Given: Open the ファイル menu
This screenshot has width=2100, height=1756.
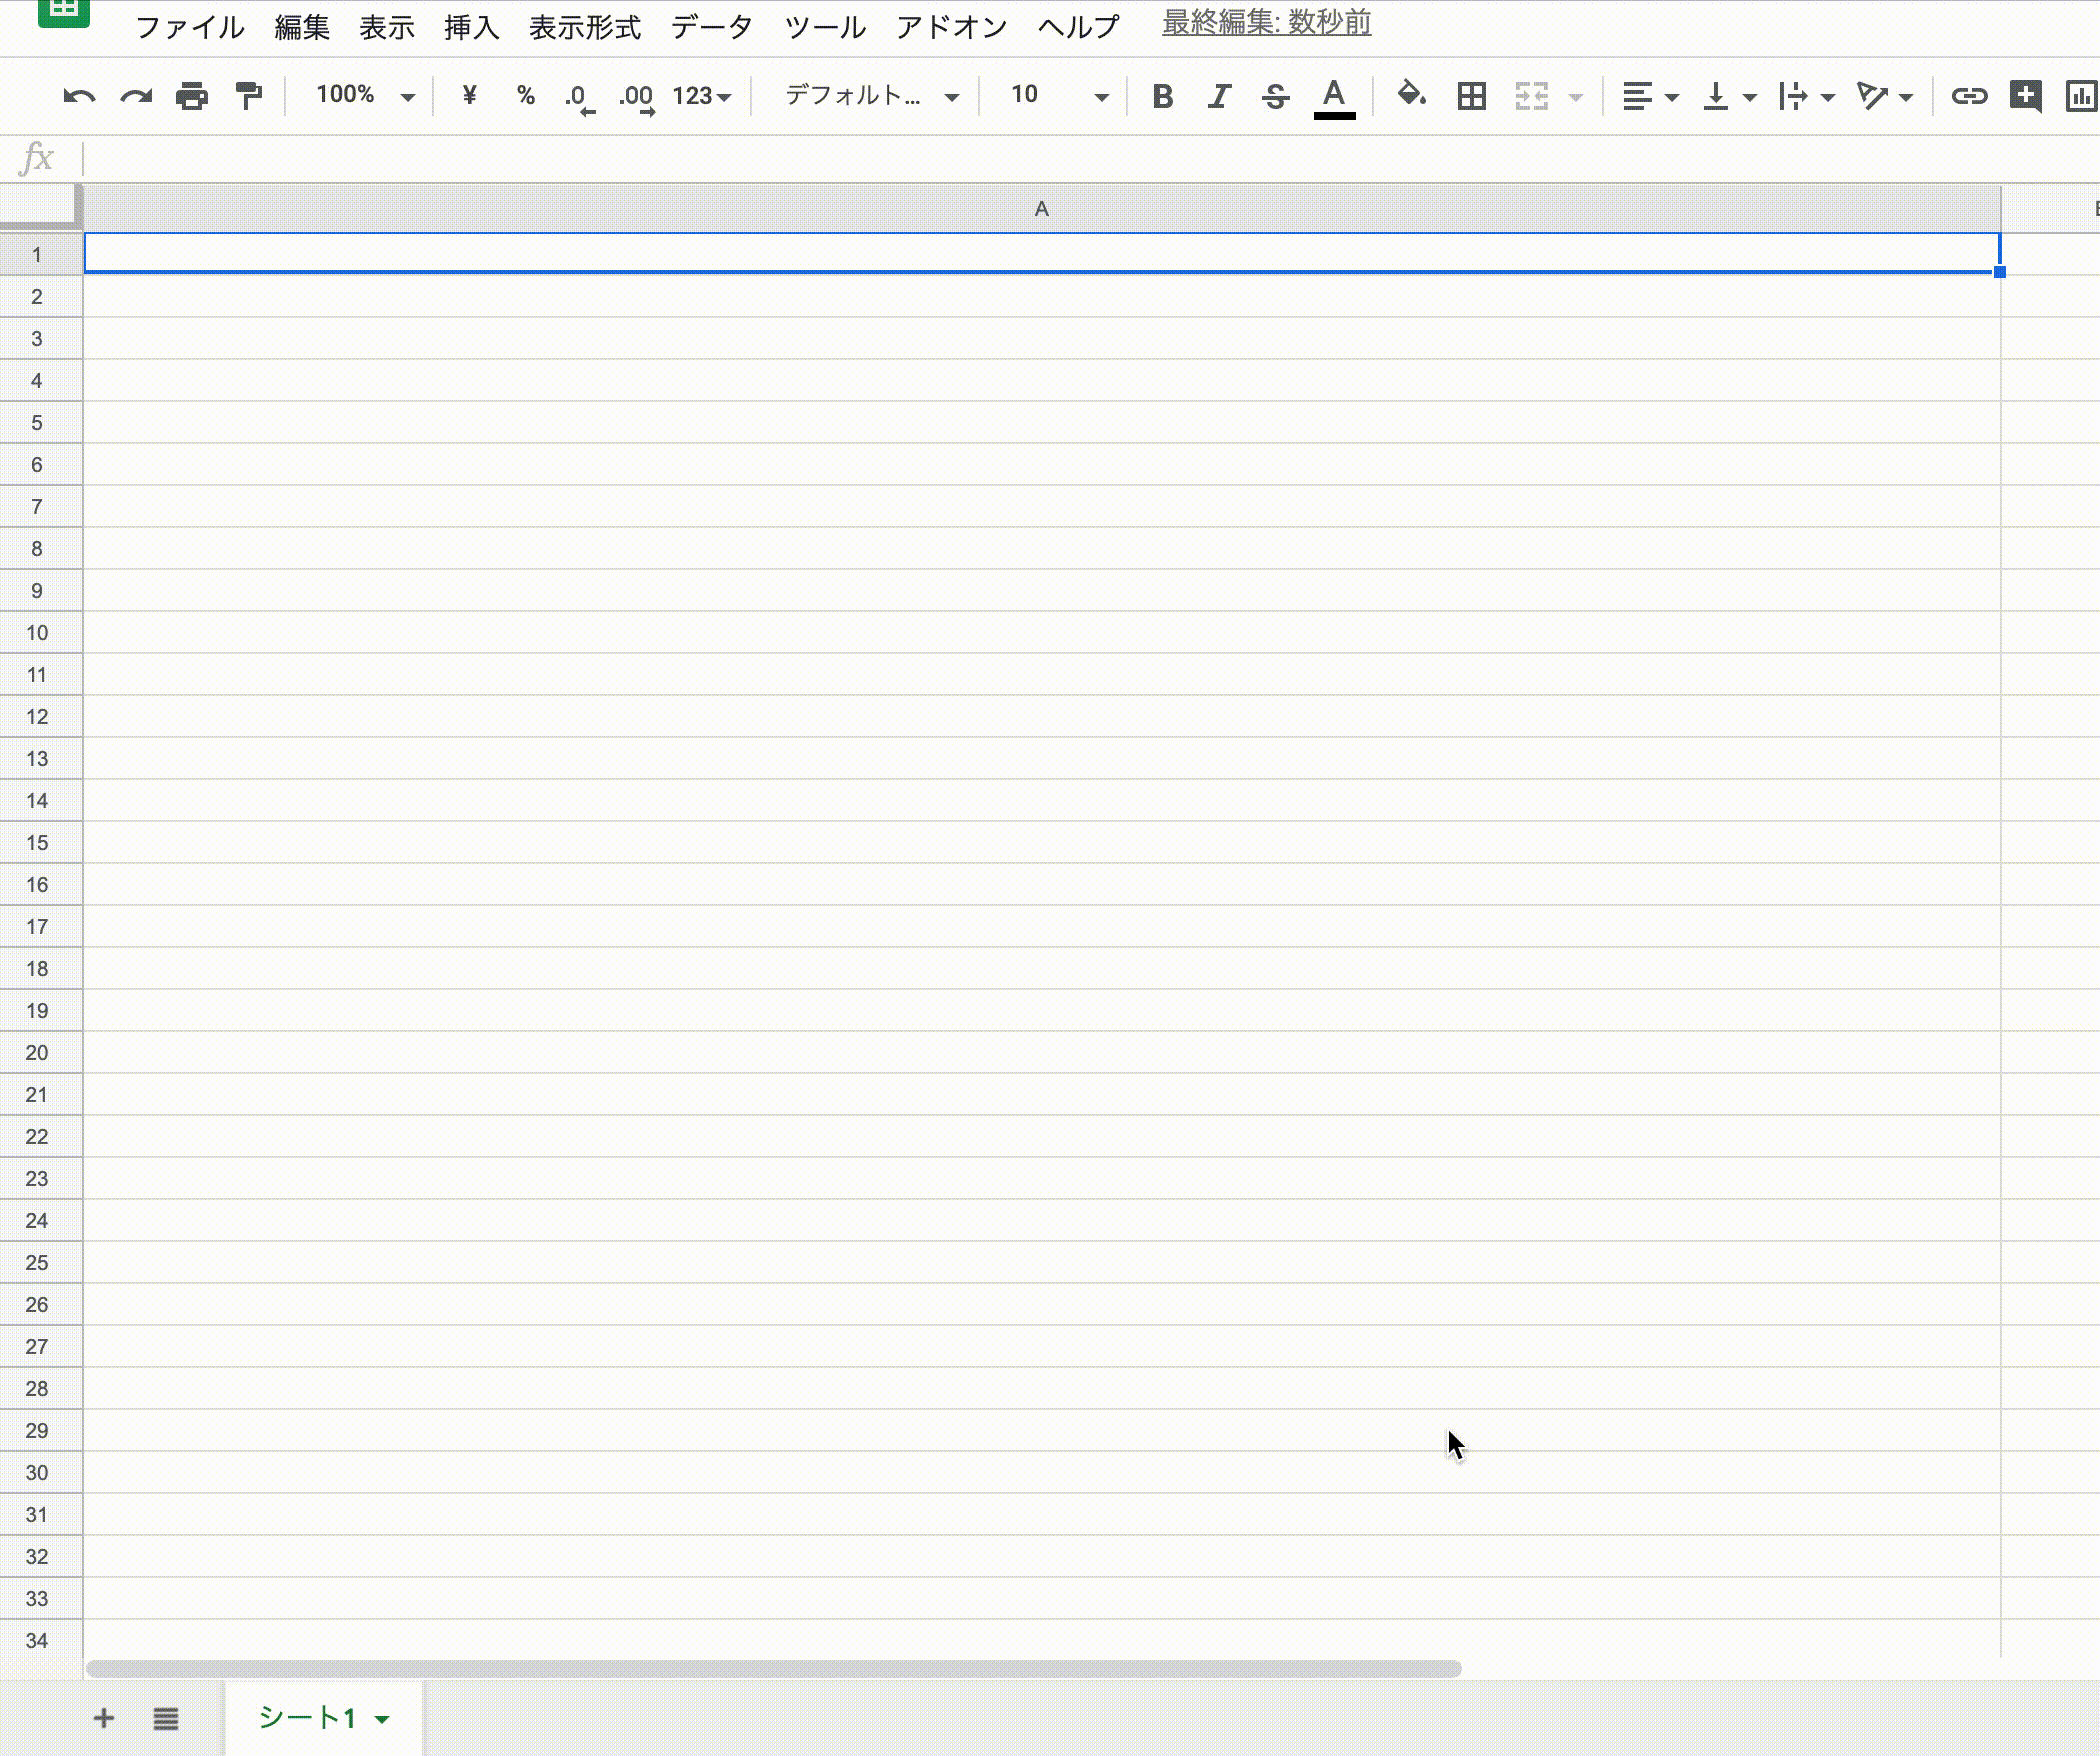Looking at the screenshot, I should point(190,27).
